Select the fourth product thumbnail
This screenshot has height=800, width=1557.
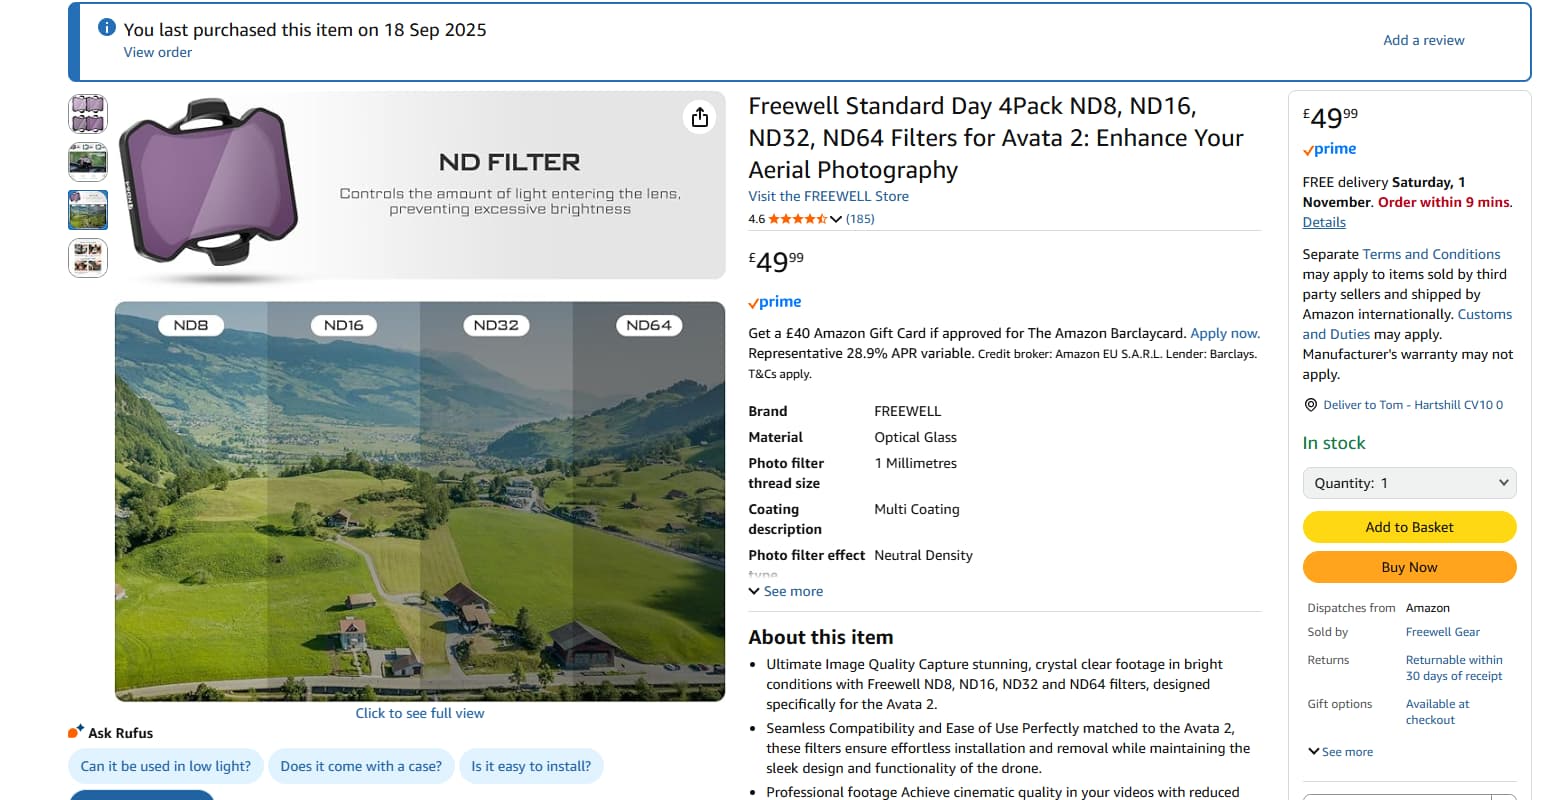88,258
